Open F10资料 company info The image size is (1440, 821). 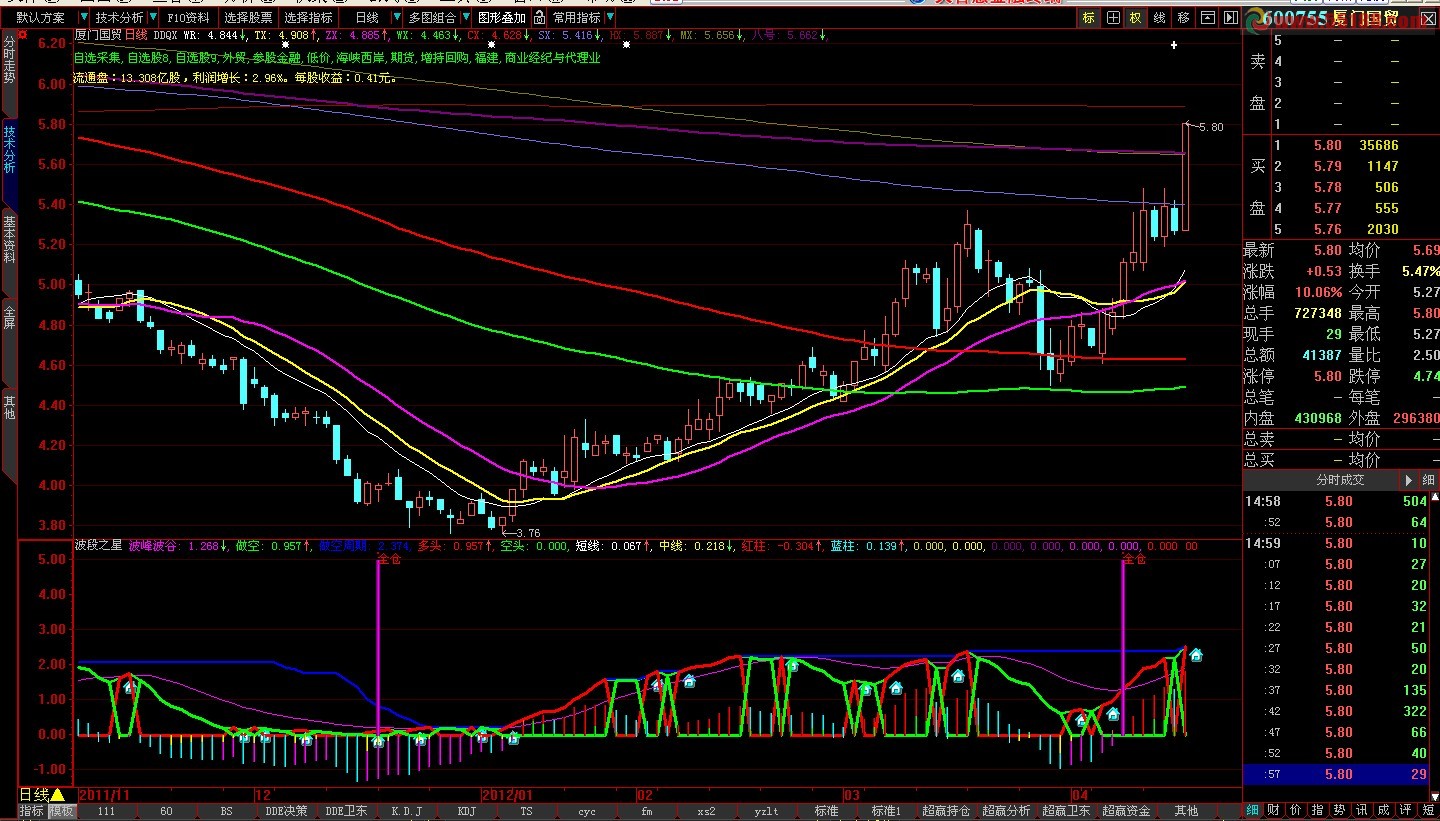189,18
